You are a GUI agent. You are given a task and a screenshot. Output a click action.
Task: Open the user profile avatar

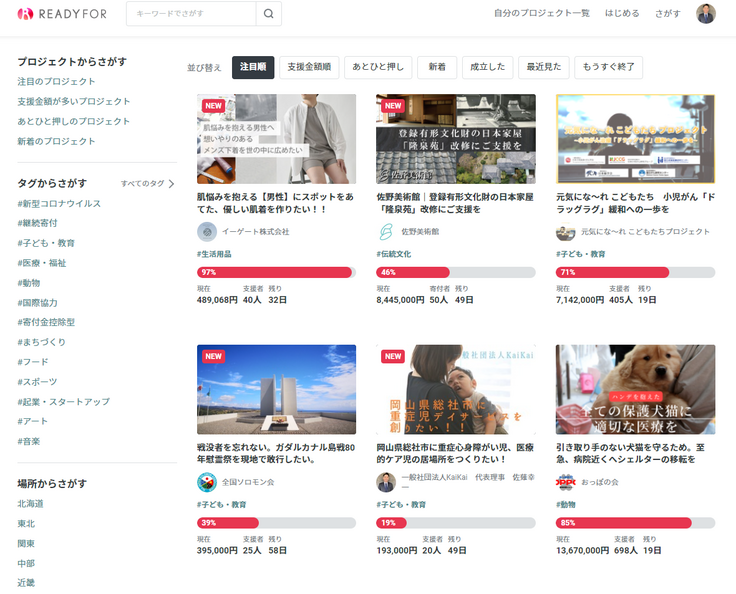pyautogui.click(x=706, y=14)
